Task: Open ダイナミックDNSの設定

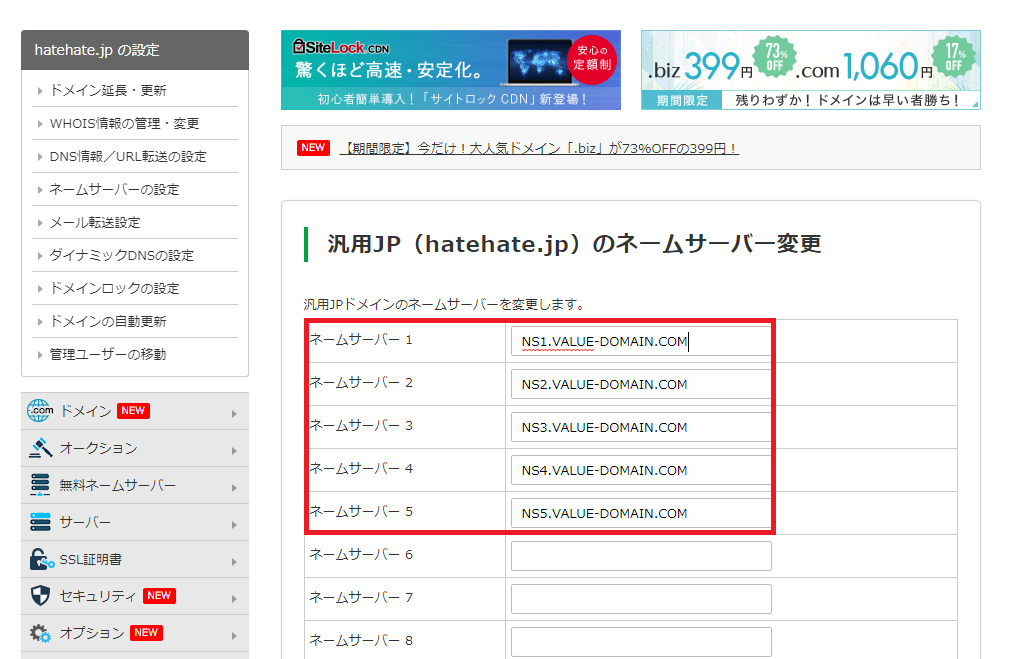Action: point(122,255)
